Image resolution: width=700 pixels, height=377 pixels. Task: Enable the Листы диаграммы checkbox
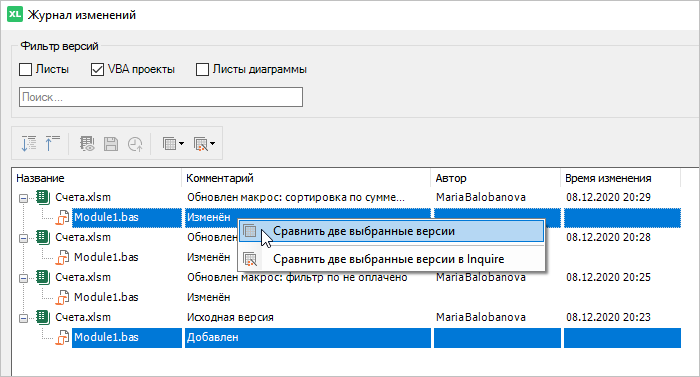pyautogui.click(x=202, y=70)
